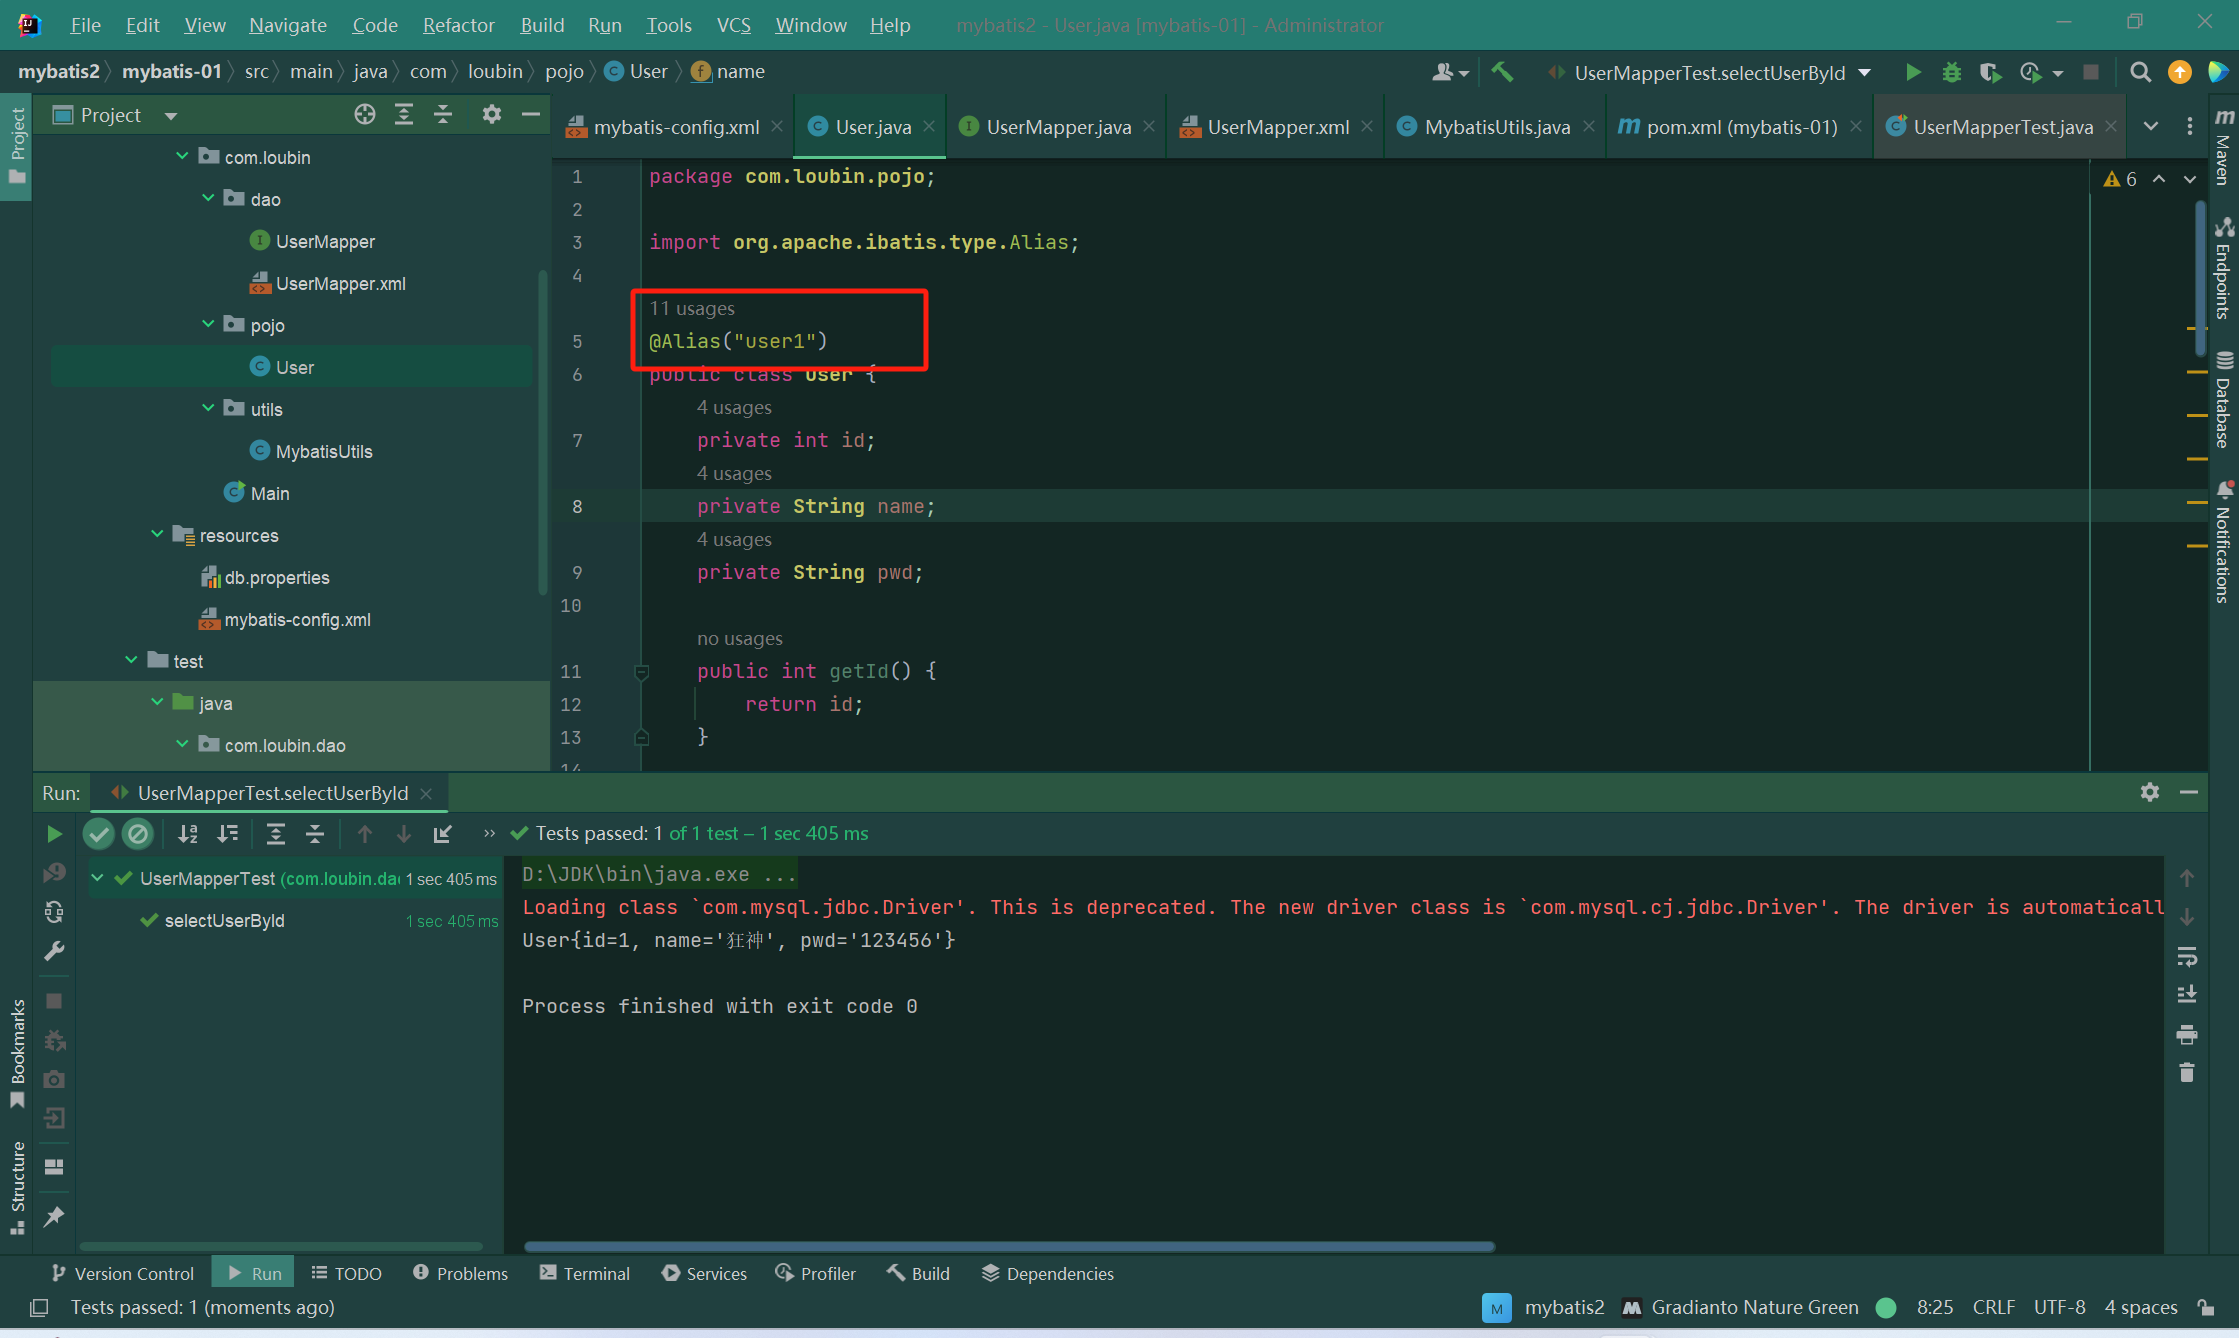Switch to UserMapper.xml editor tab
The image size is (2239, 1338).
[1276, 127]
